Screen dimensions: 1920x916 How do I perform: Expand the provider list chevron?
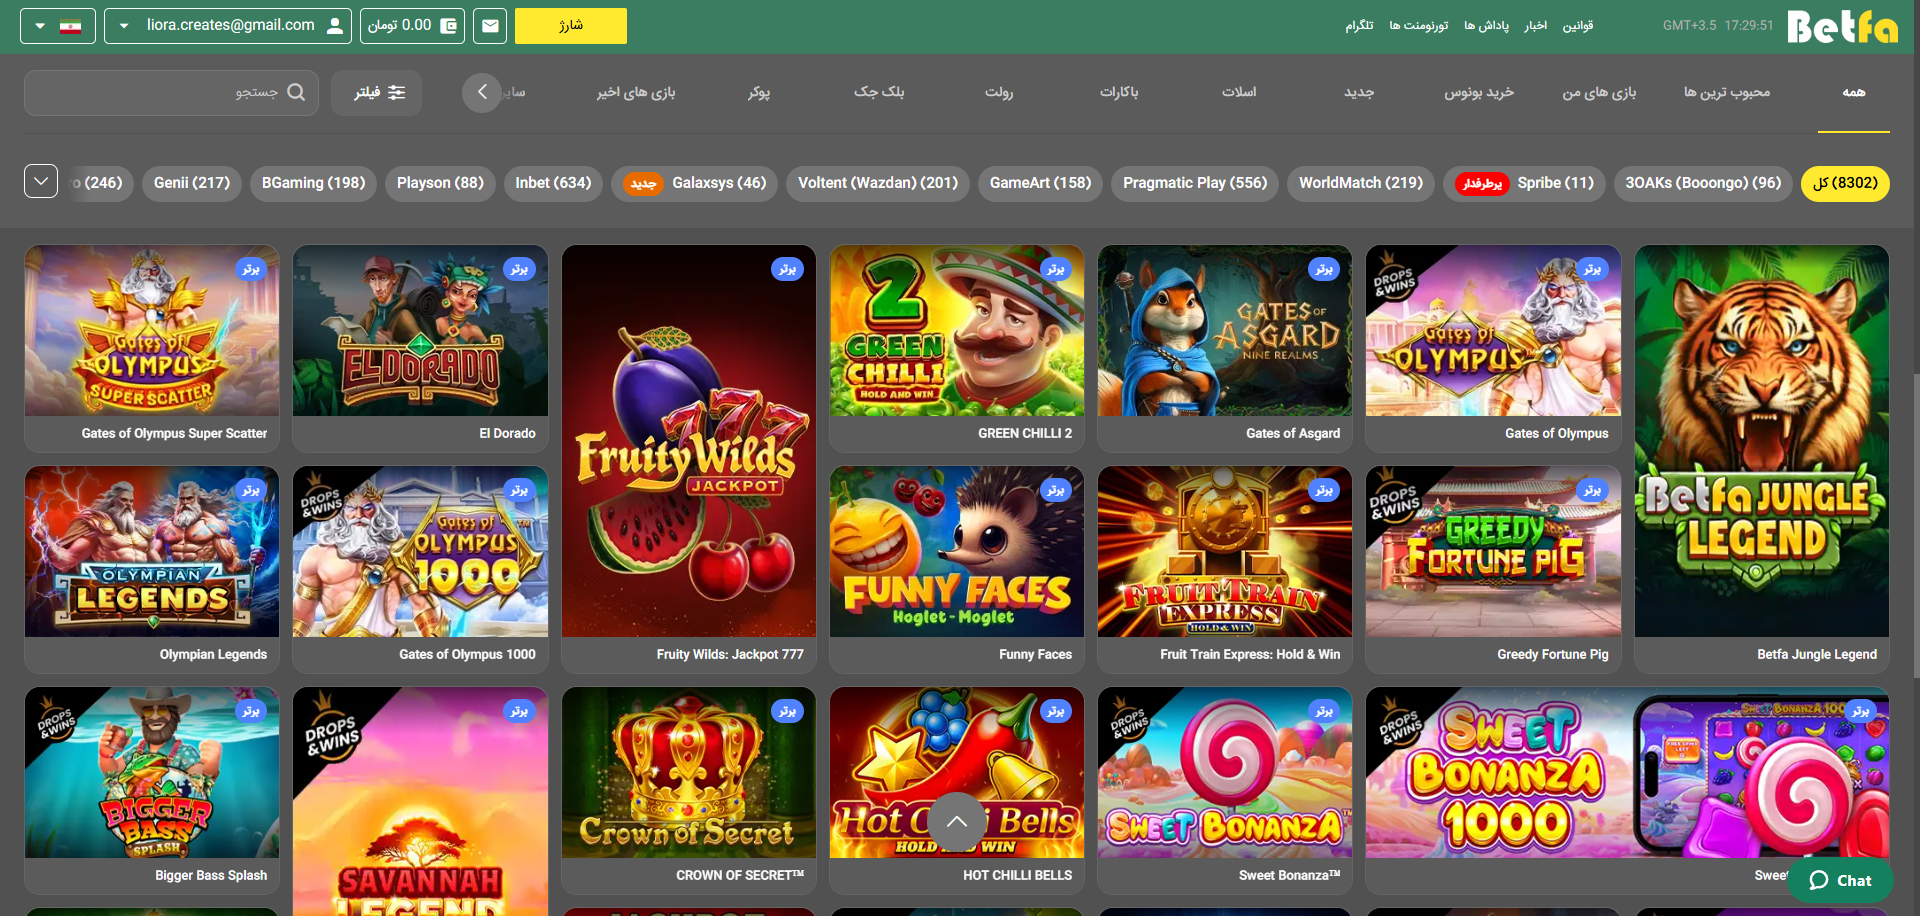pos(41,182)
